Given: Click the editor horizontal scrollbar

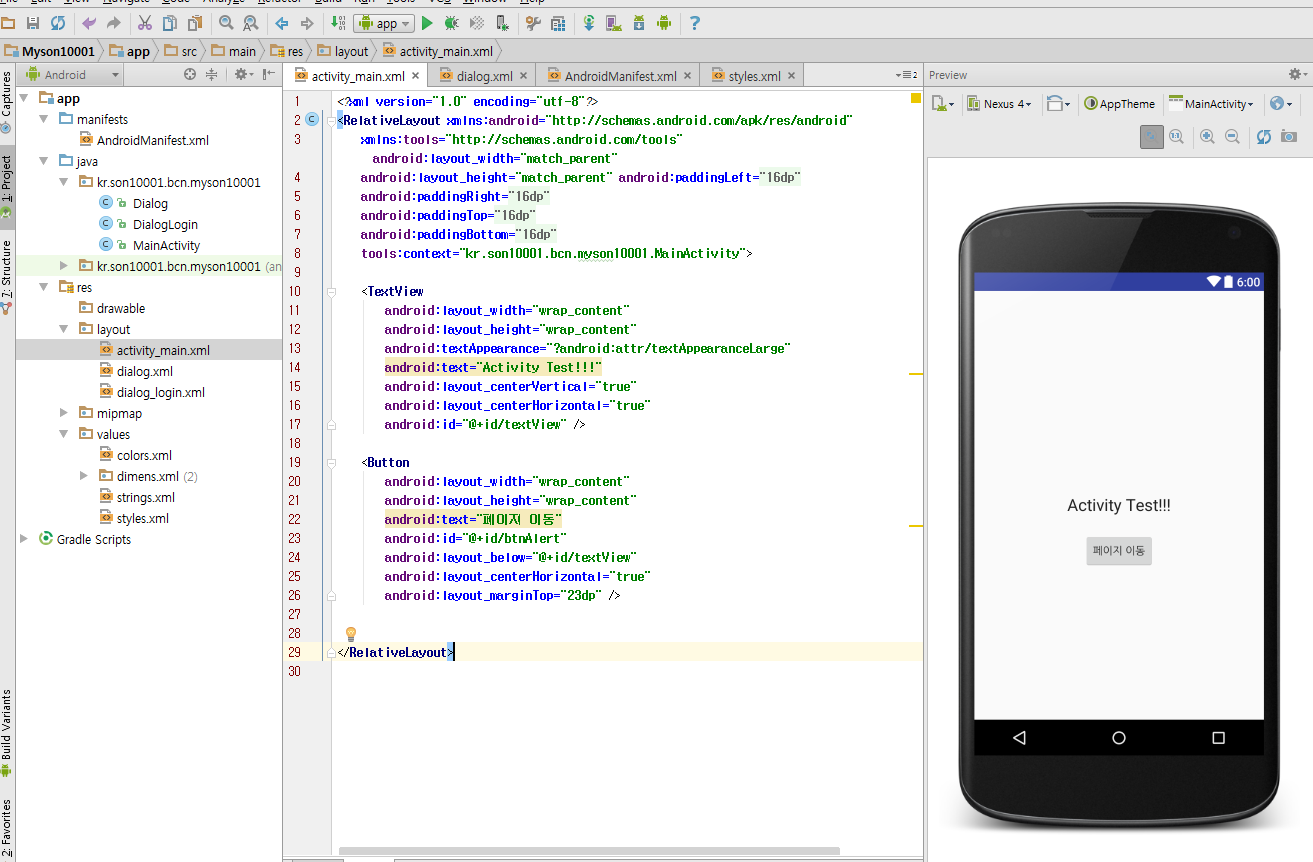Looking at the screenshot, I should coord(589,851).
